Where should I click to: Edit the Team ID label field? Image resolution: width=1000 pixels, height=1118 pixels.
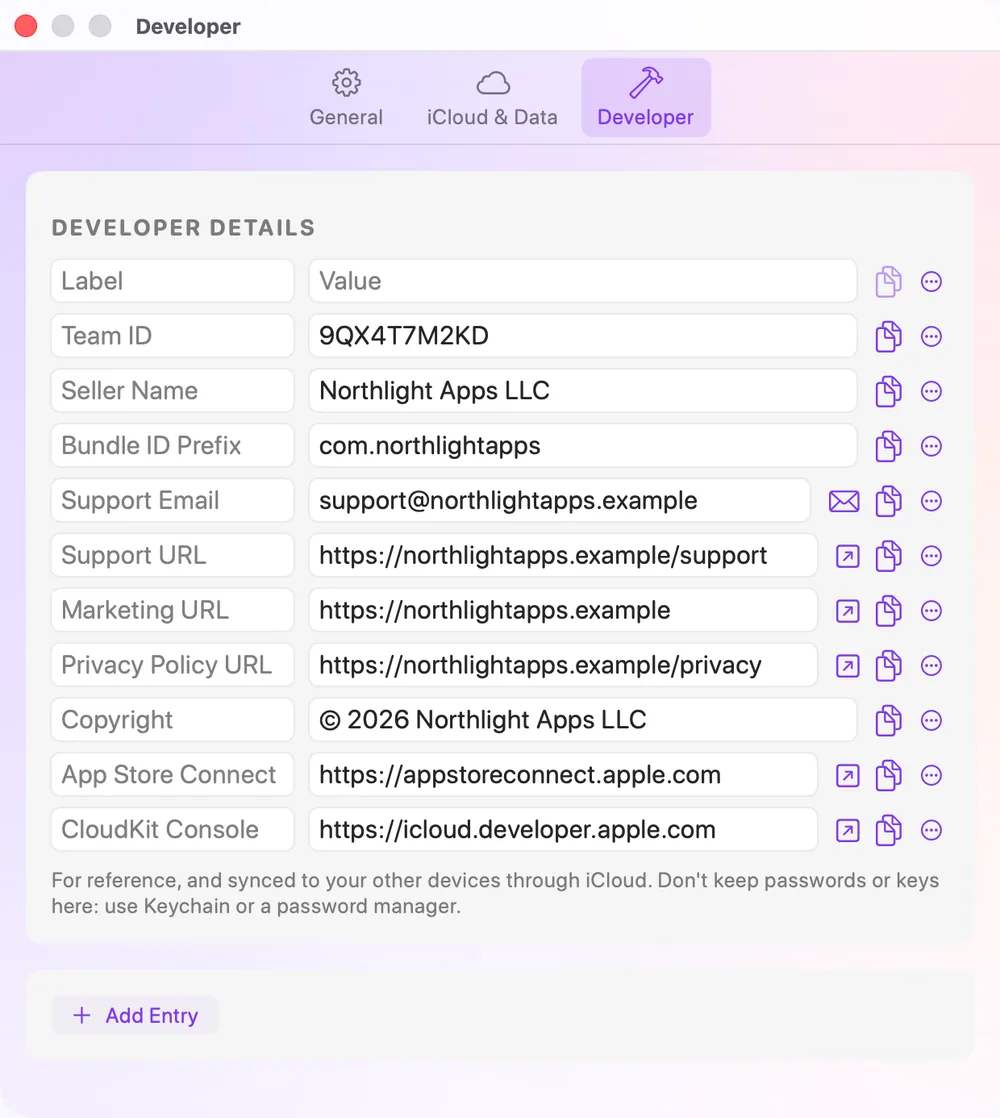172,336
